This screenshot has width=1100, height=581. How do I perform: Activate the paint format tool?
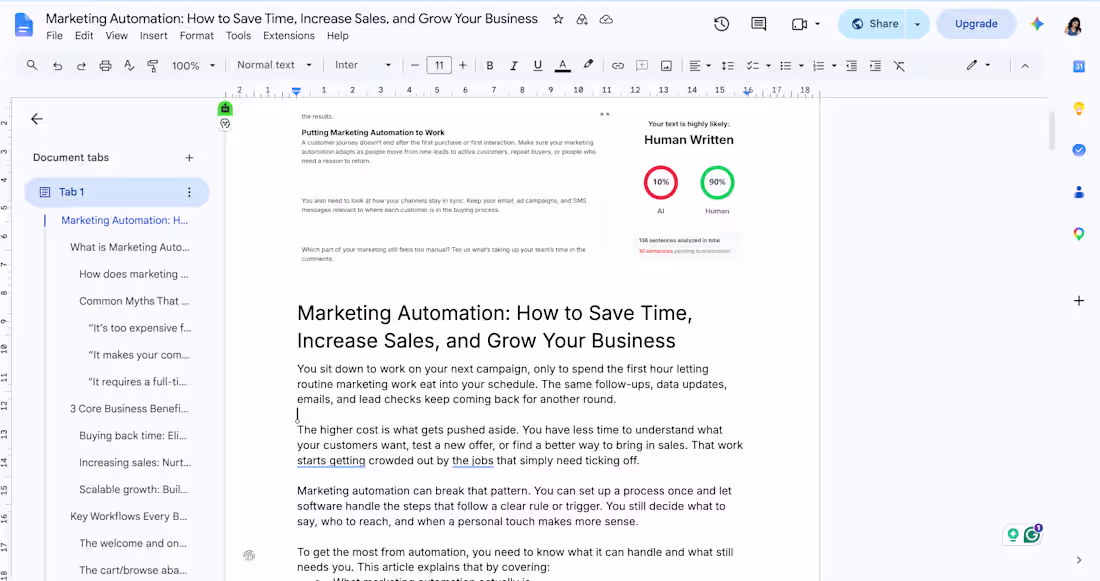pos(153,65)
